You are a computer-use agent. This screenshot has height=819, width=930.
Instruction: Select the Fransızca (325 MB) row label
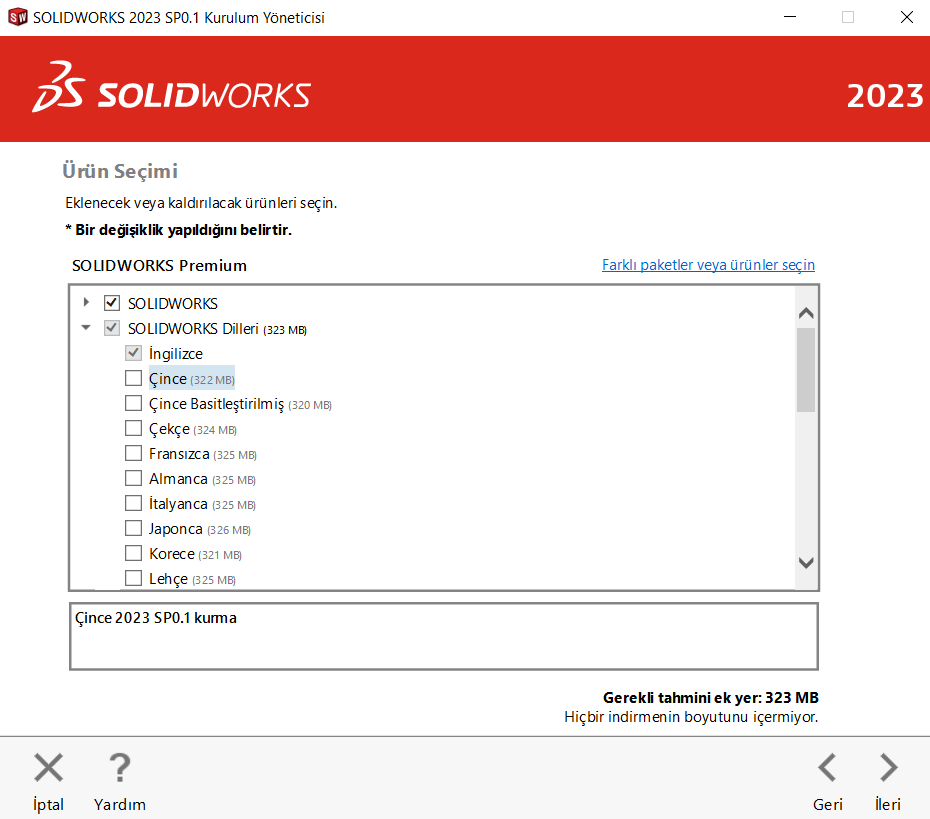(x=203, y=454)
